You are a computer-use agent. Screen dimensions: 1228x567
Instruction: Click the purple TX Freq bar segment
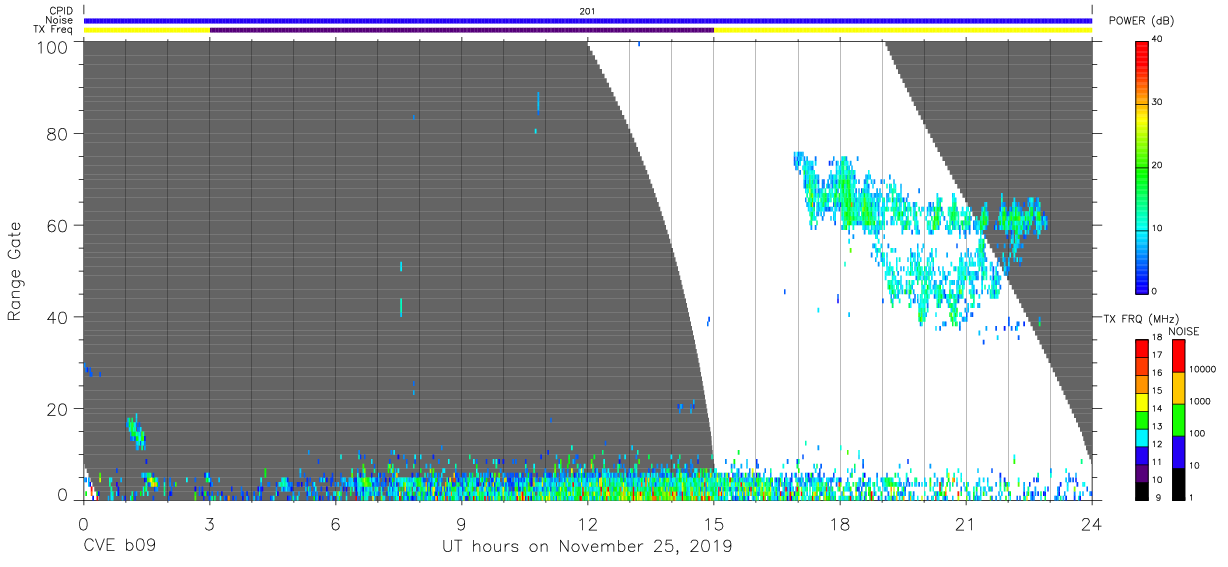pyautogui.click(x=461, y=30)
